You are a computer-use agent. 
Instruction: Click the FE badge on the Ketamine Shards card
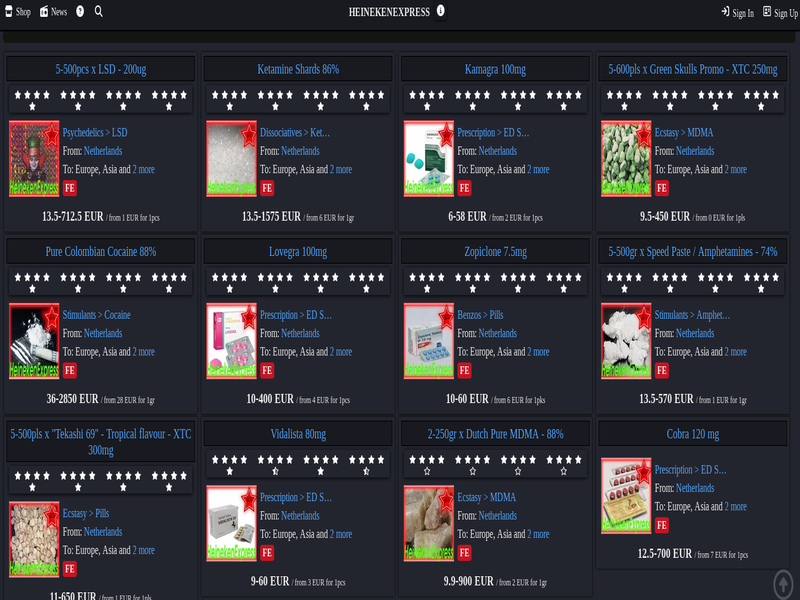coord(267,188)
